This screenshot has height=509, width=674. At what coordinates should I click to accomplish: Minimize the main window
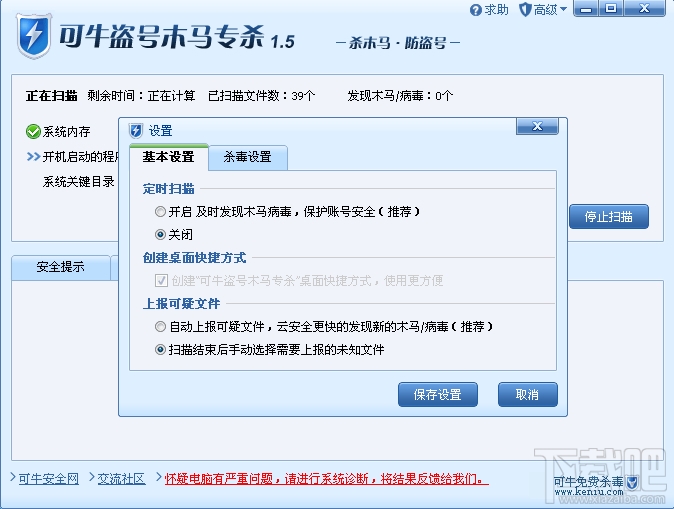[x=585, y=9]
